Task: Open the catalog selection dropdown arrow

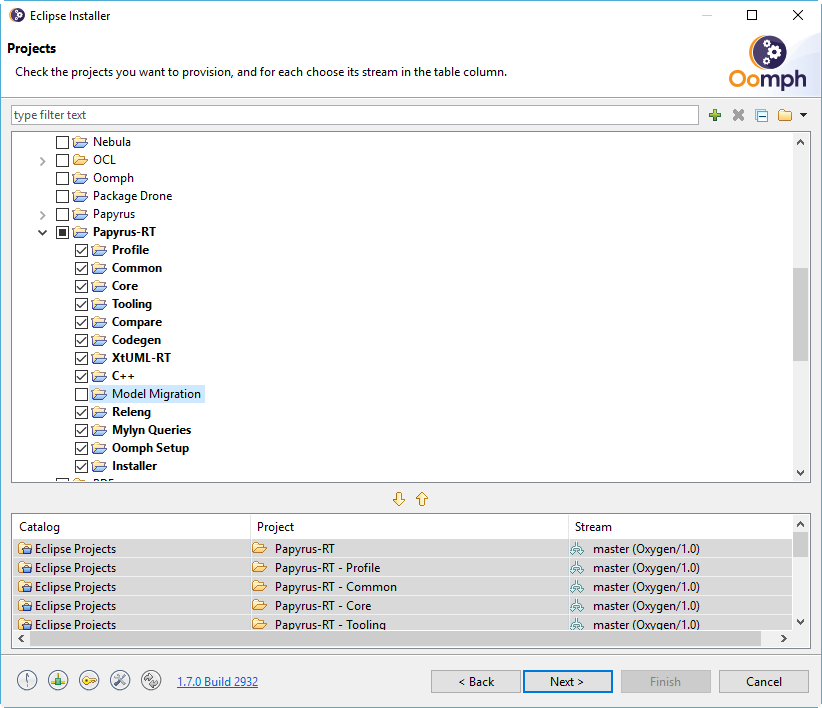Action: [804, 115]
